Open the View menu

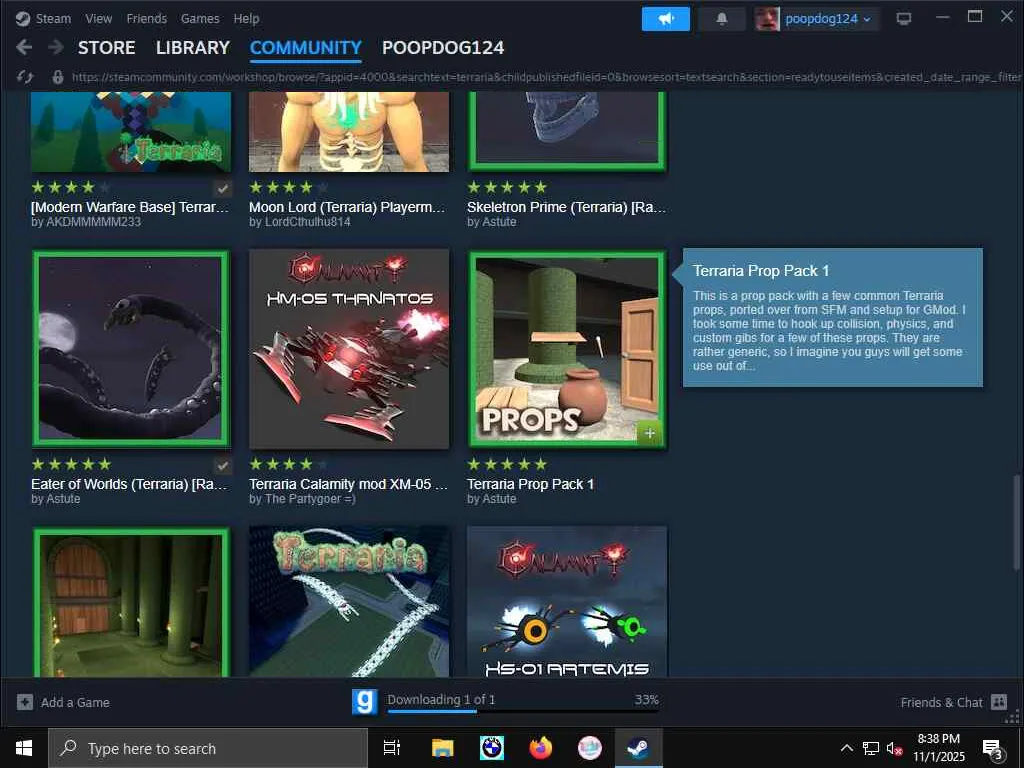pos(99,18)
